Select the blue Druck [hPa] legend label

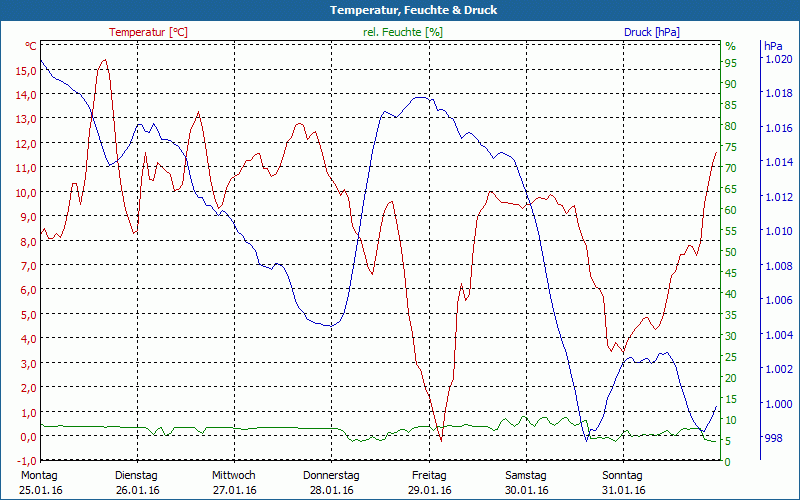[x=652, y=32]
